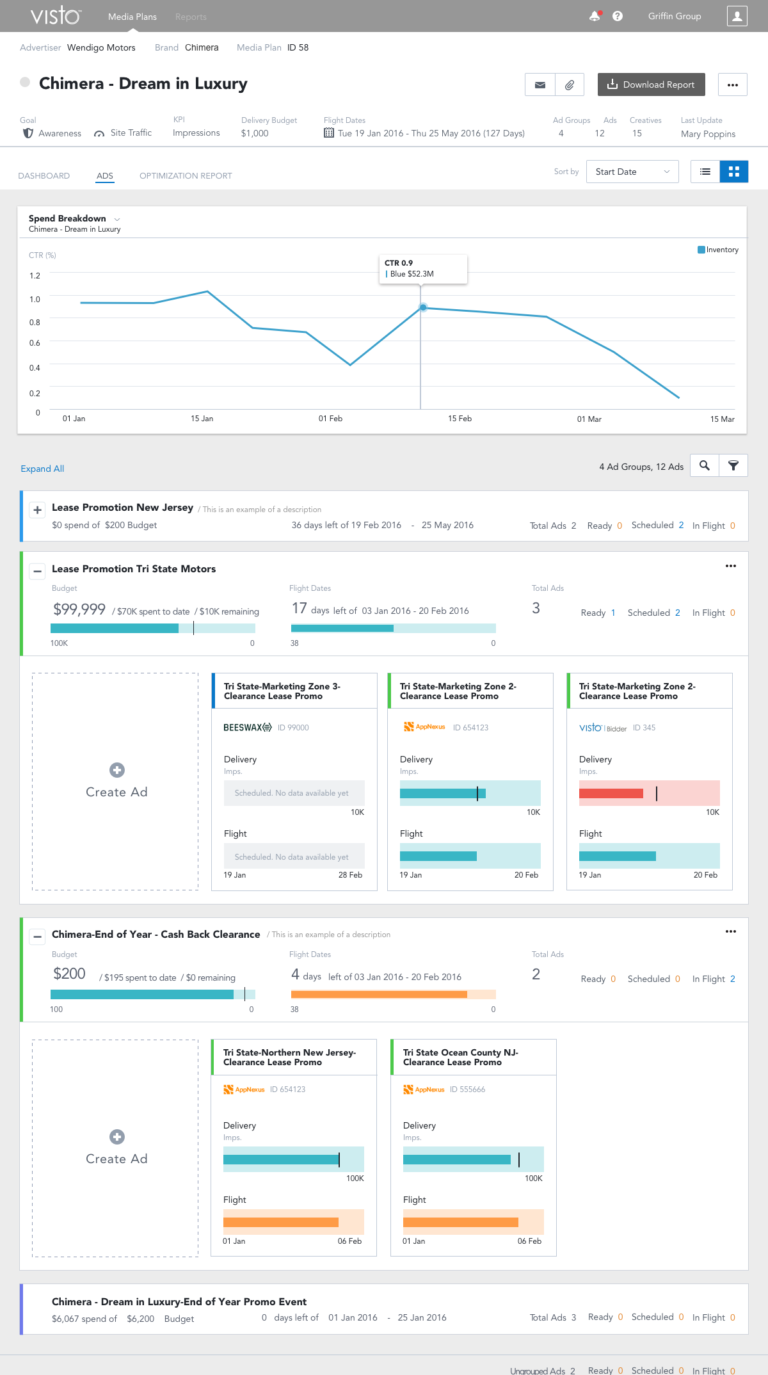This screenshot has height=1375, width=768.
Task: Open Tri State Ocean County NJ ad card
Action: [473, 1147]
